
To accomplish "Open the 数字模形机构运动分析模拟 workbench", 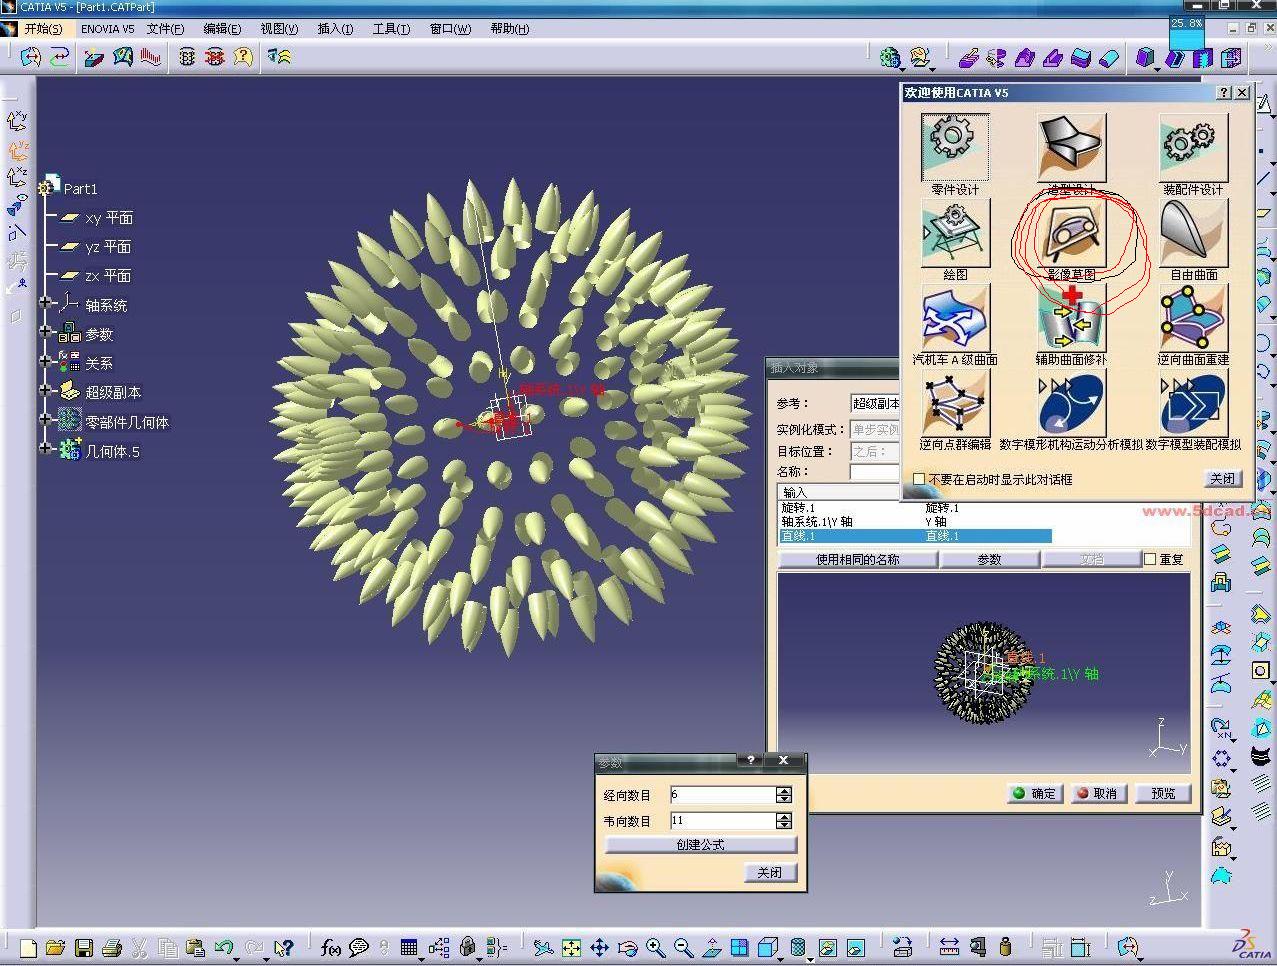I will pos(1072,402).
